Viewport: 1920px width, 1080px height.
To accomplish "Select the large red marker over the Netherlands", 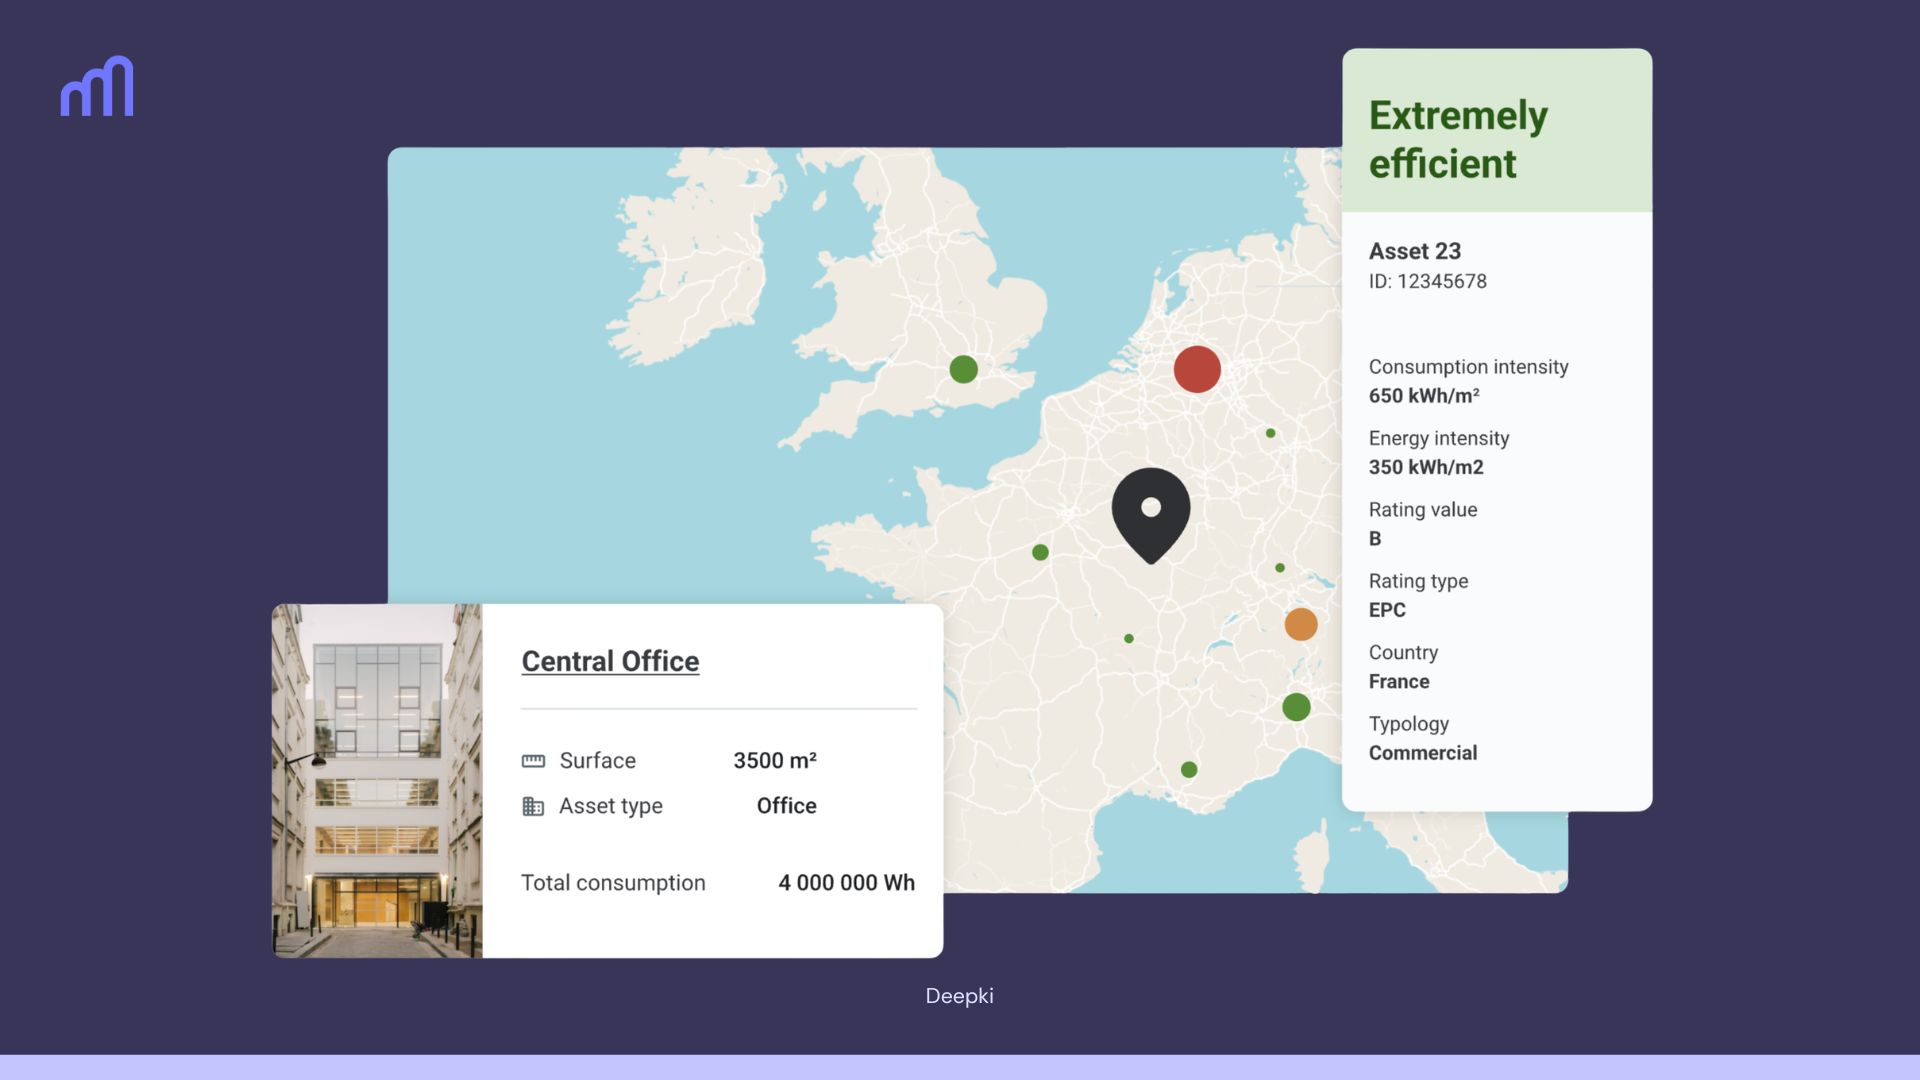I will (x=1197, y=369).
